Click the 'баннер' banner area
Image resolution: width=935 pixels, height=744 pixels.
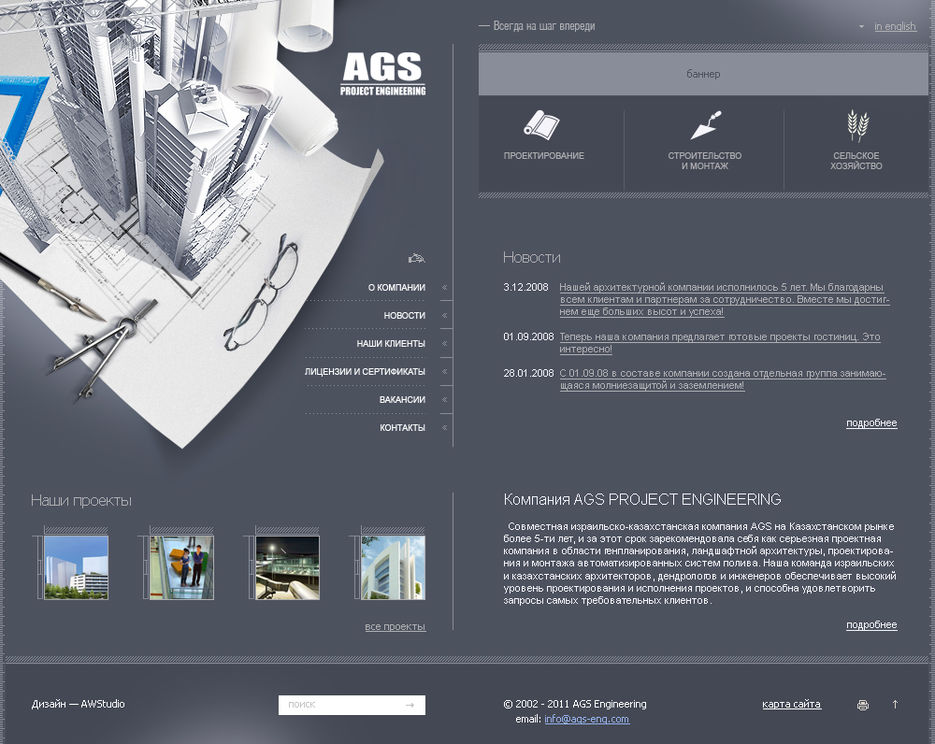click(x=703, y=74)
